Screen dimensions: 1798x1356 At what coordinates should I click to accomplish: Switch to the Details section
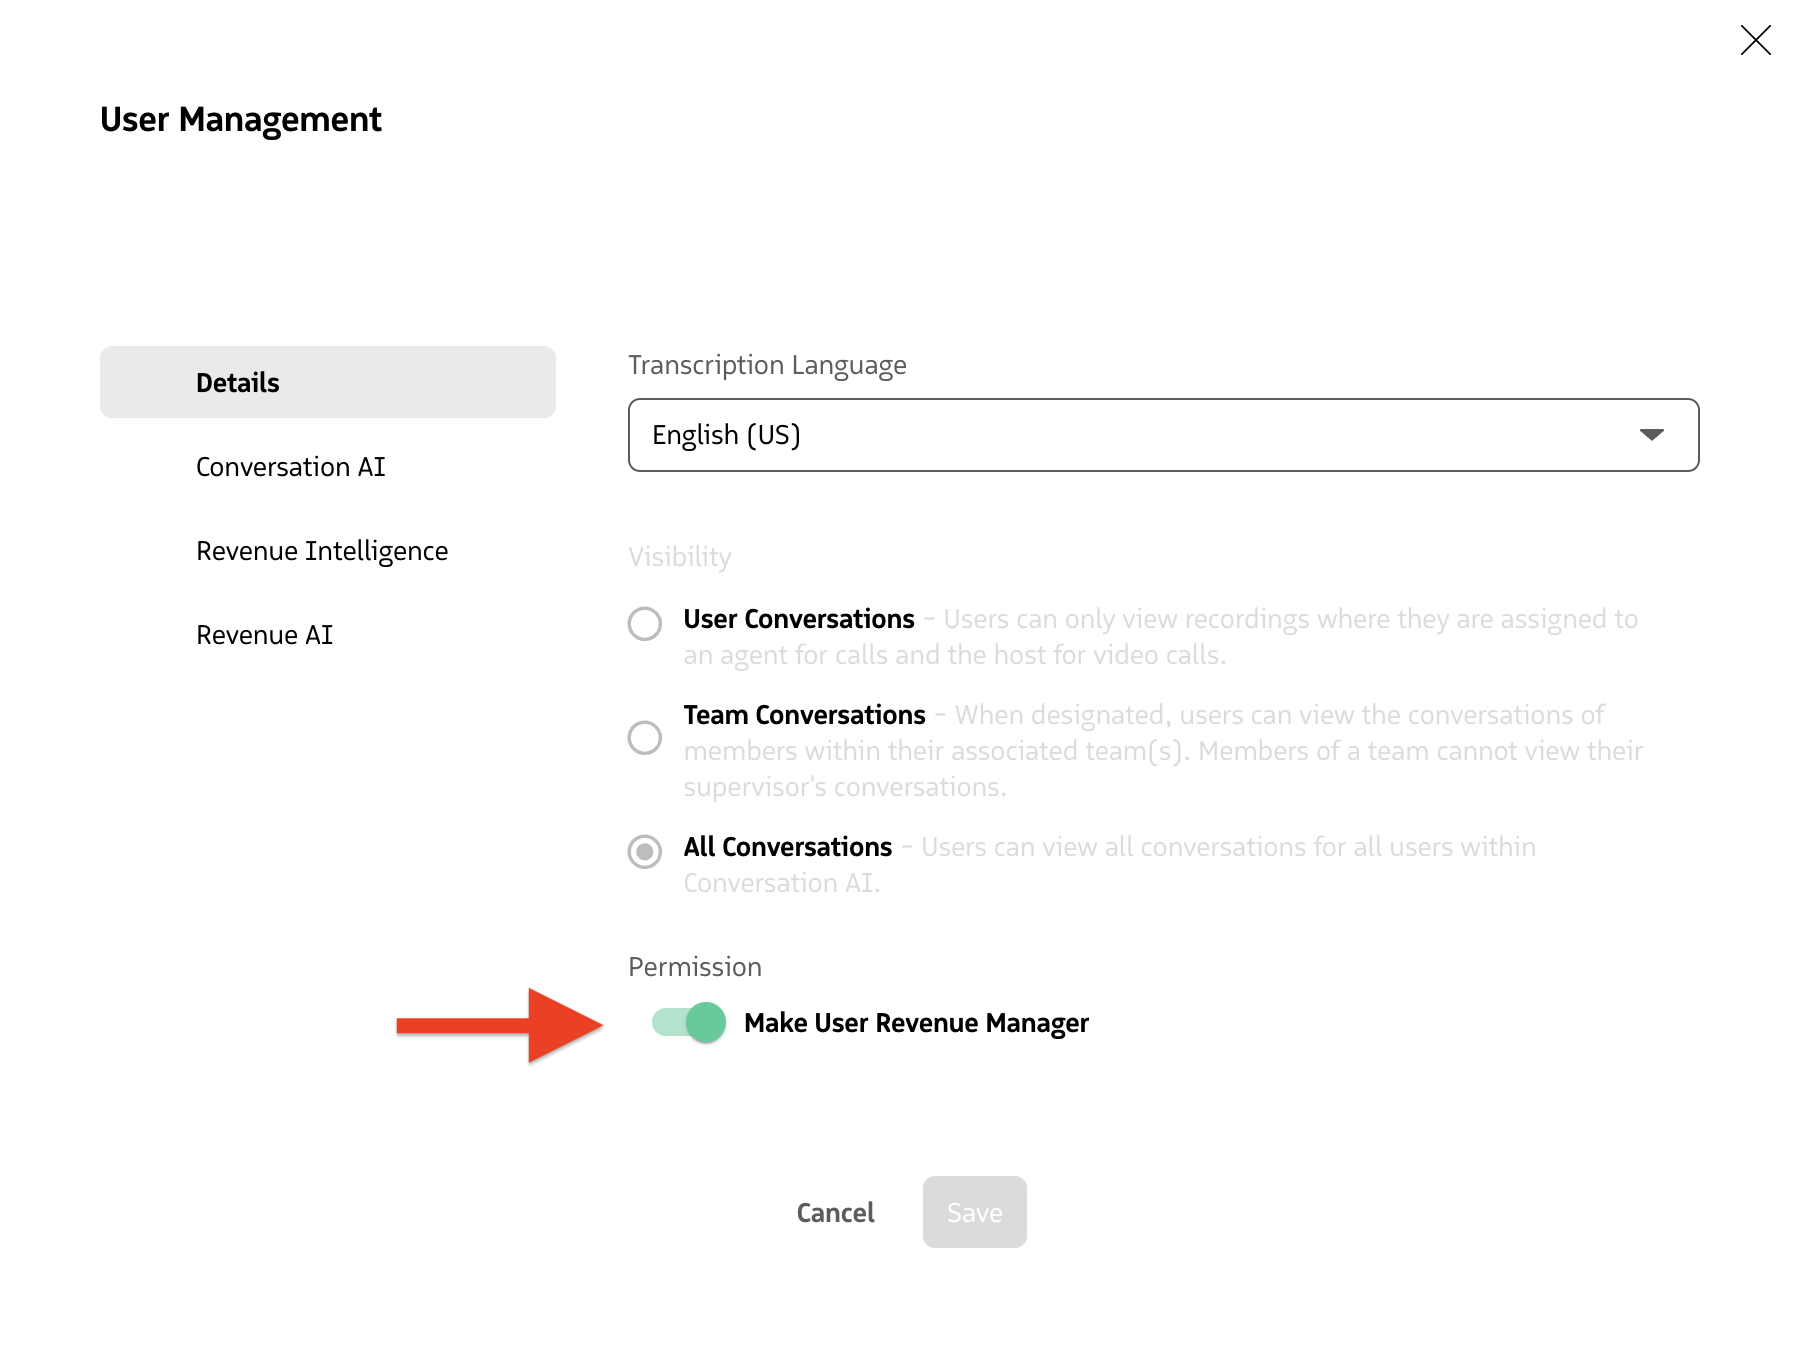(237, 381)
